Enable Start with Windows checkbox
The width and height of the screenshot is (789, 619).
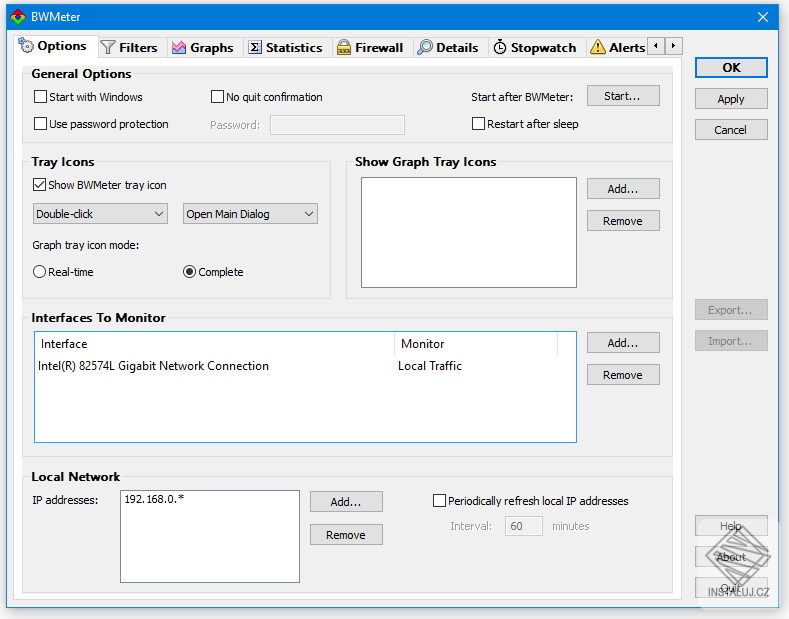40,97
